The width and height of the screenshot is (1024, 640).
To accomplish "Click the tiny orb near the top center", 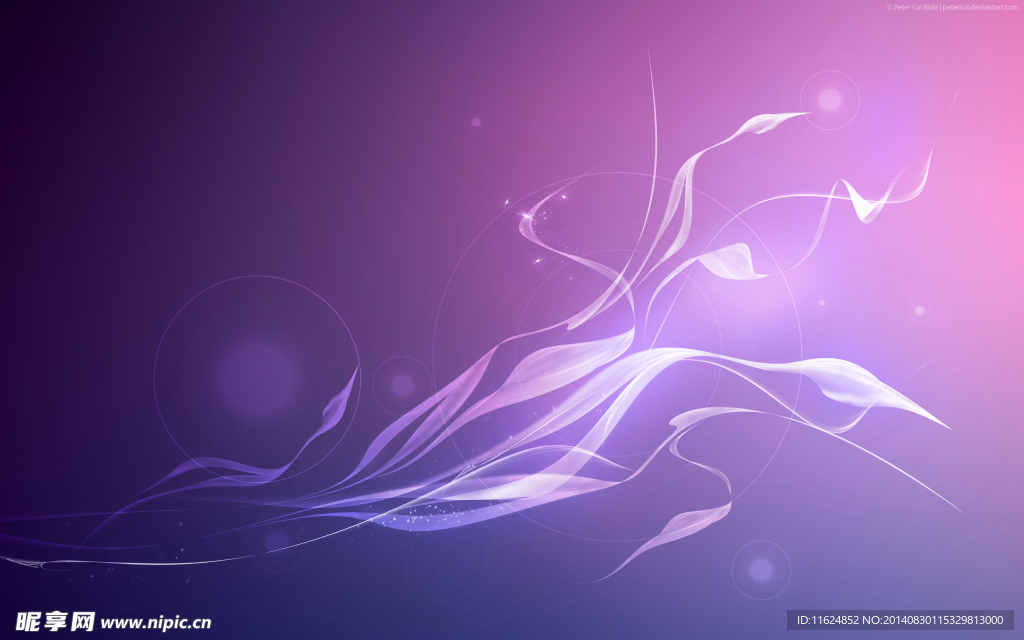I will 476,122.
